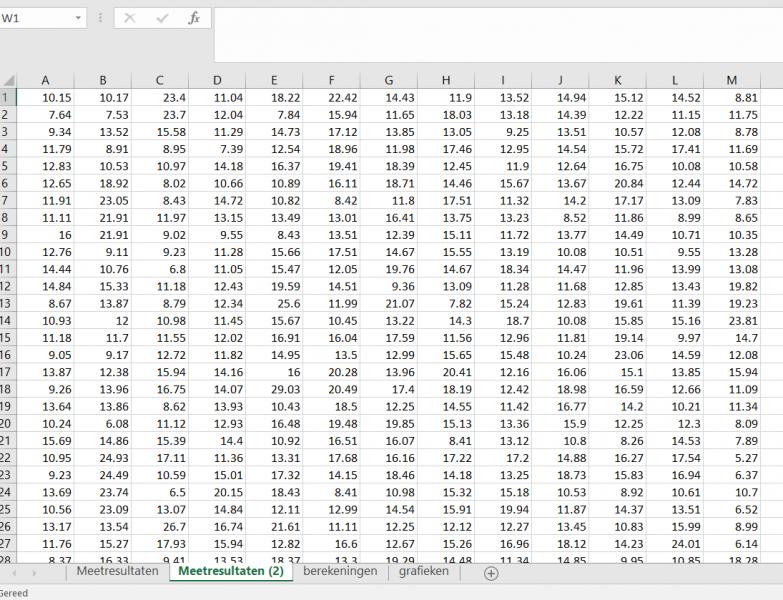Viewport: 783px width, 600px height.
Task: Open the Name Box dropdown arrow
Action: pos(78,18)
